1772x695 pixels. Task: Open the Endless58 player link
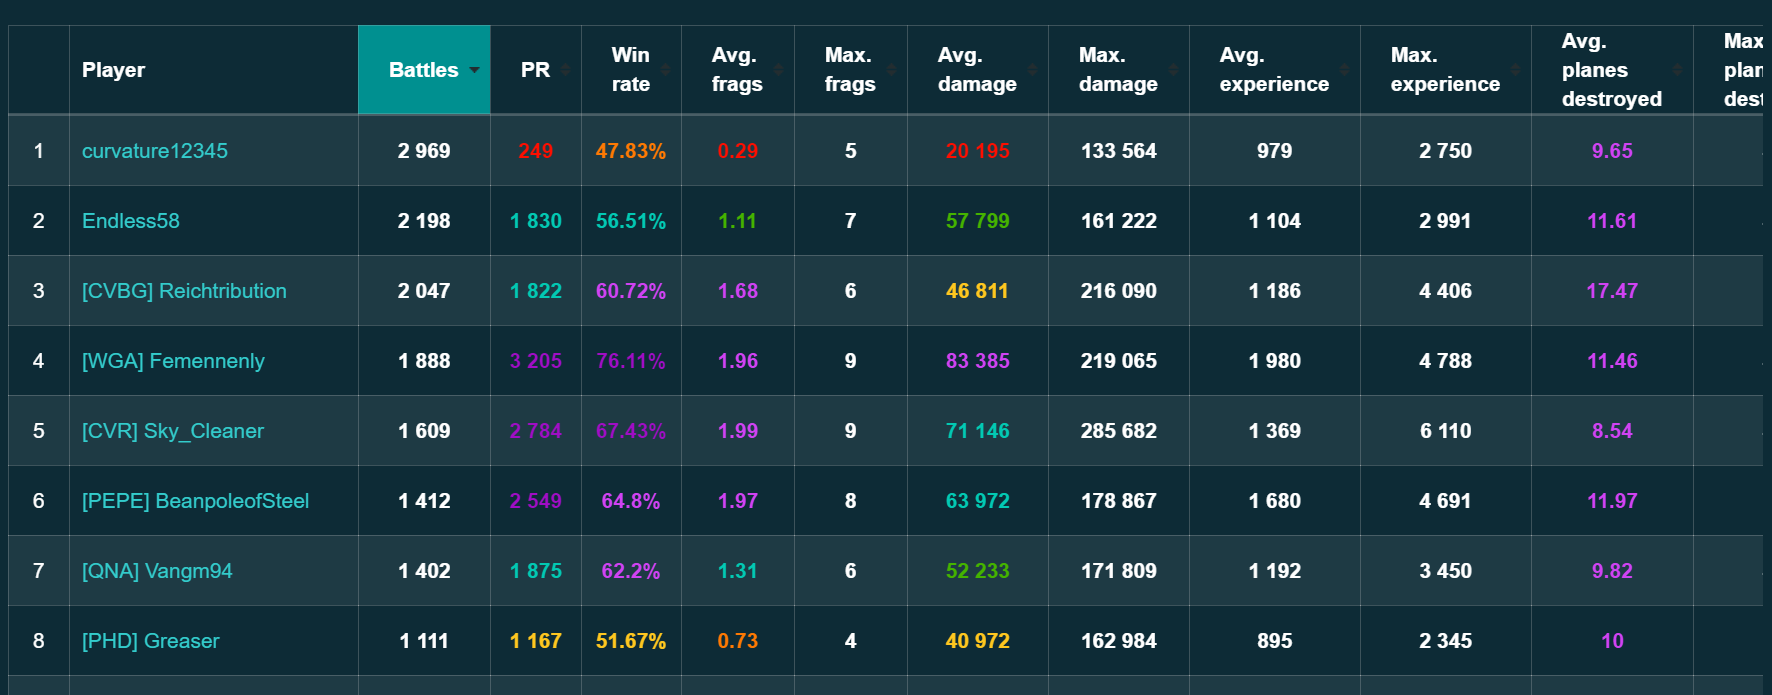tap(131, 221)
